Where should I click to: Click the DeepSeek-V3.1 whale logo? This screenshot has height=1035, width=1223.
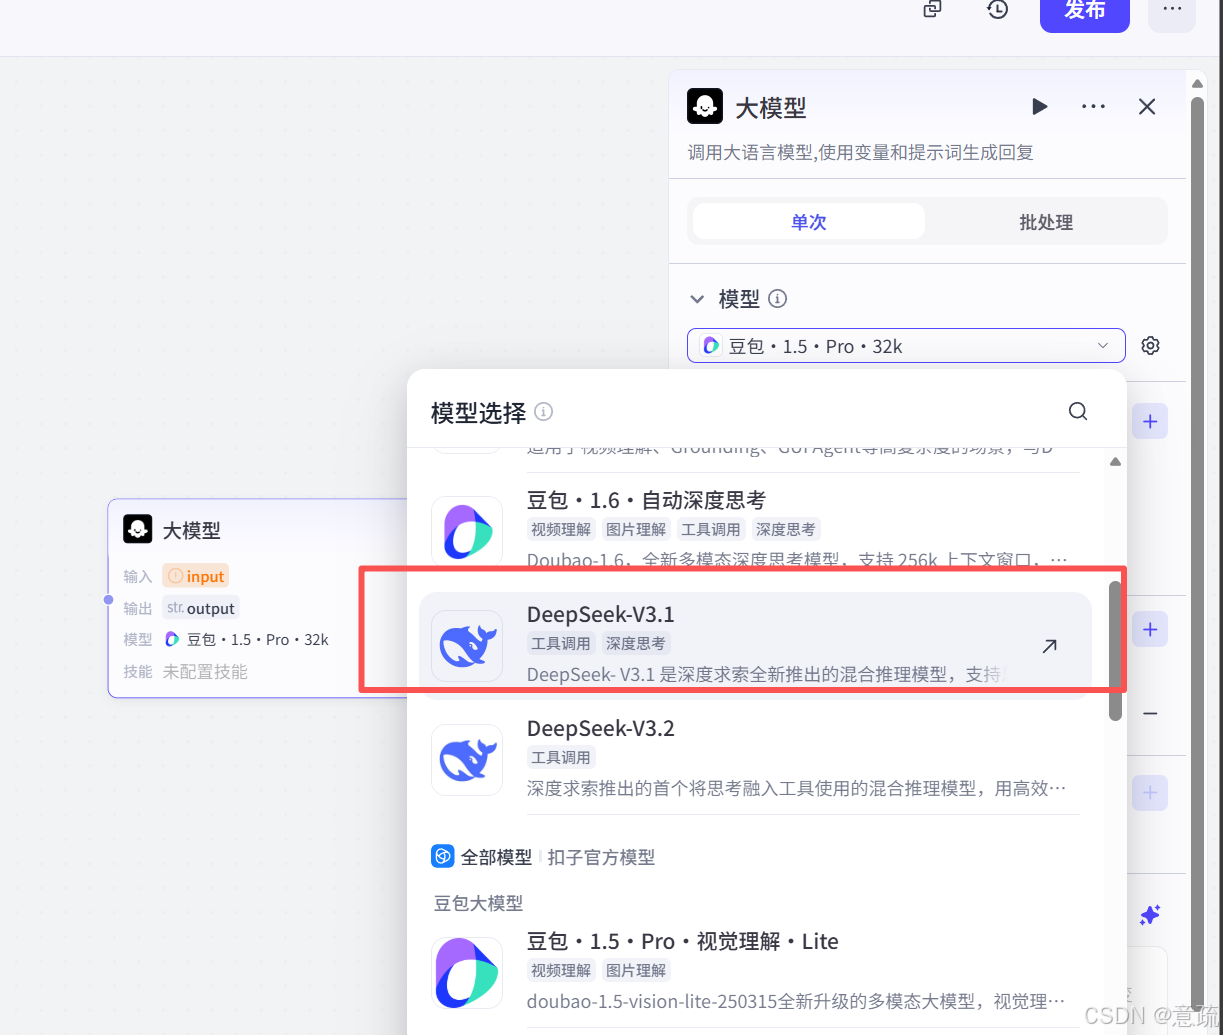coord(467,646)
